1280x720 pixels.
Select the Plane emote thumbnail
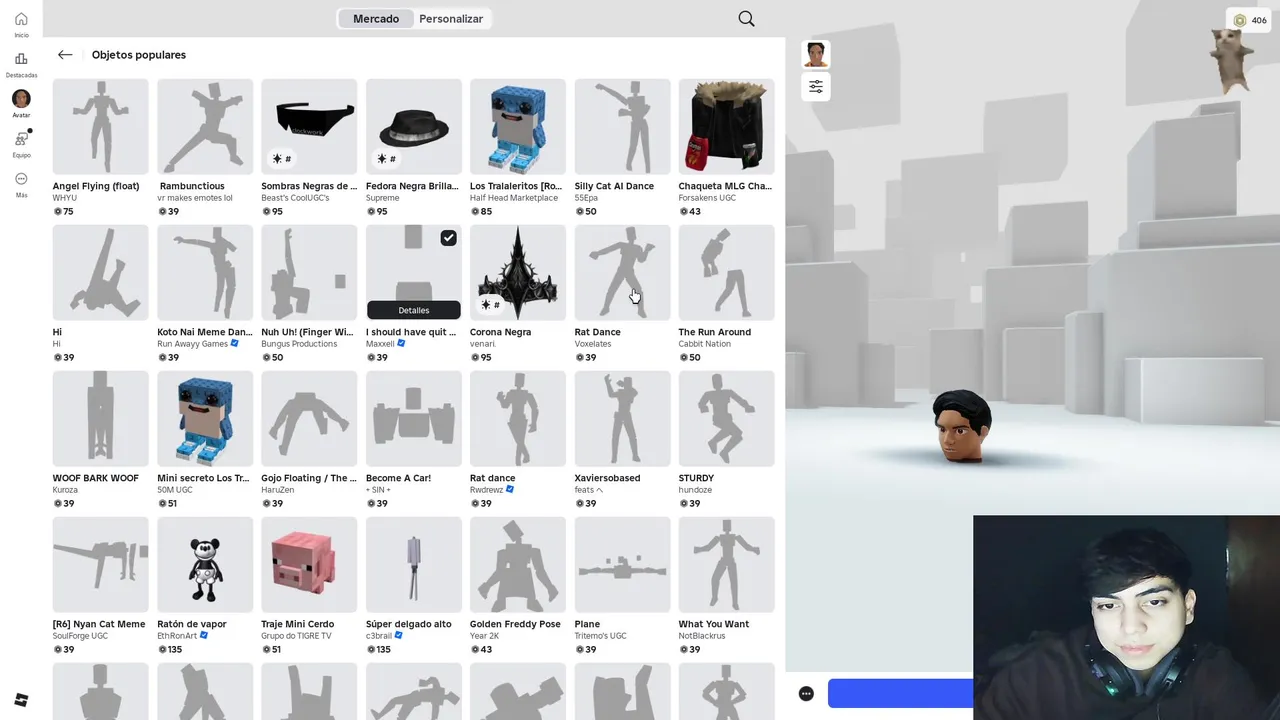pos(622,565)
